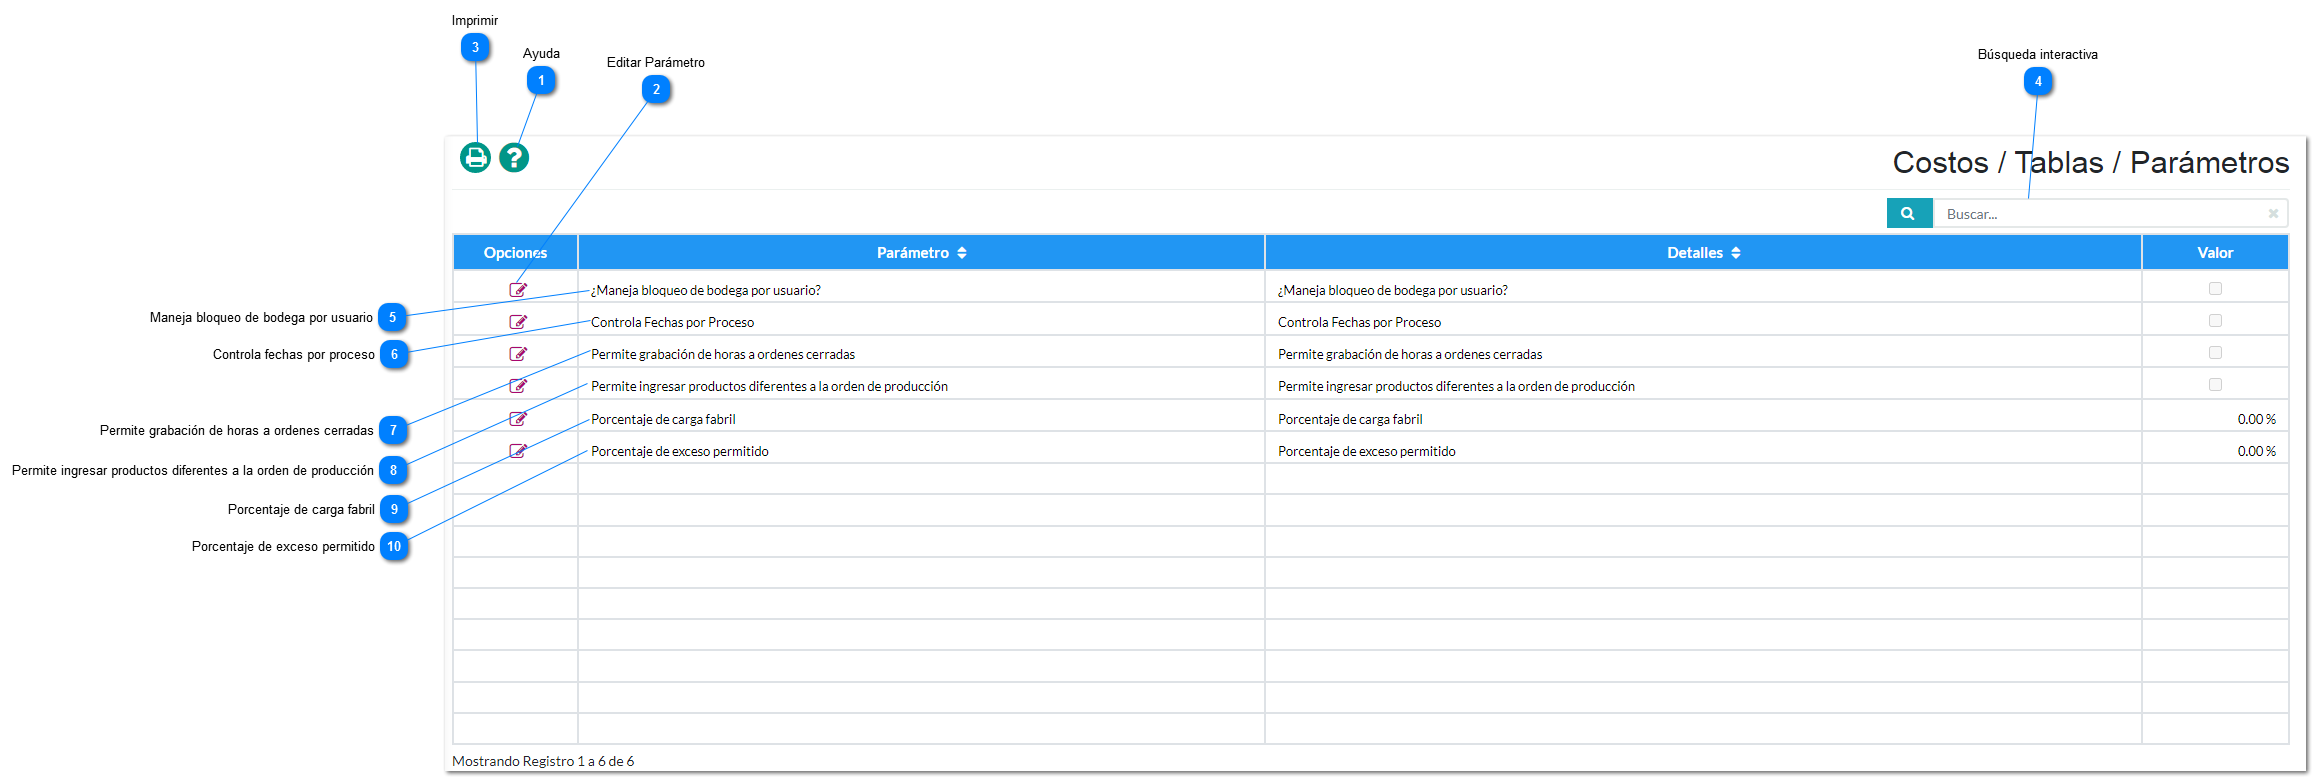The width and height of the screenshot is (2315, 780).
Task: Toggle checkbox for ingresar productos diferentes row
Action: 2215,385
